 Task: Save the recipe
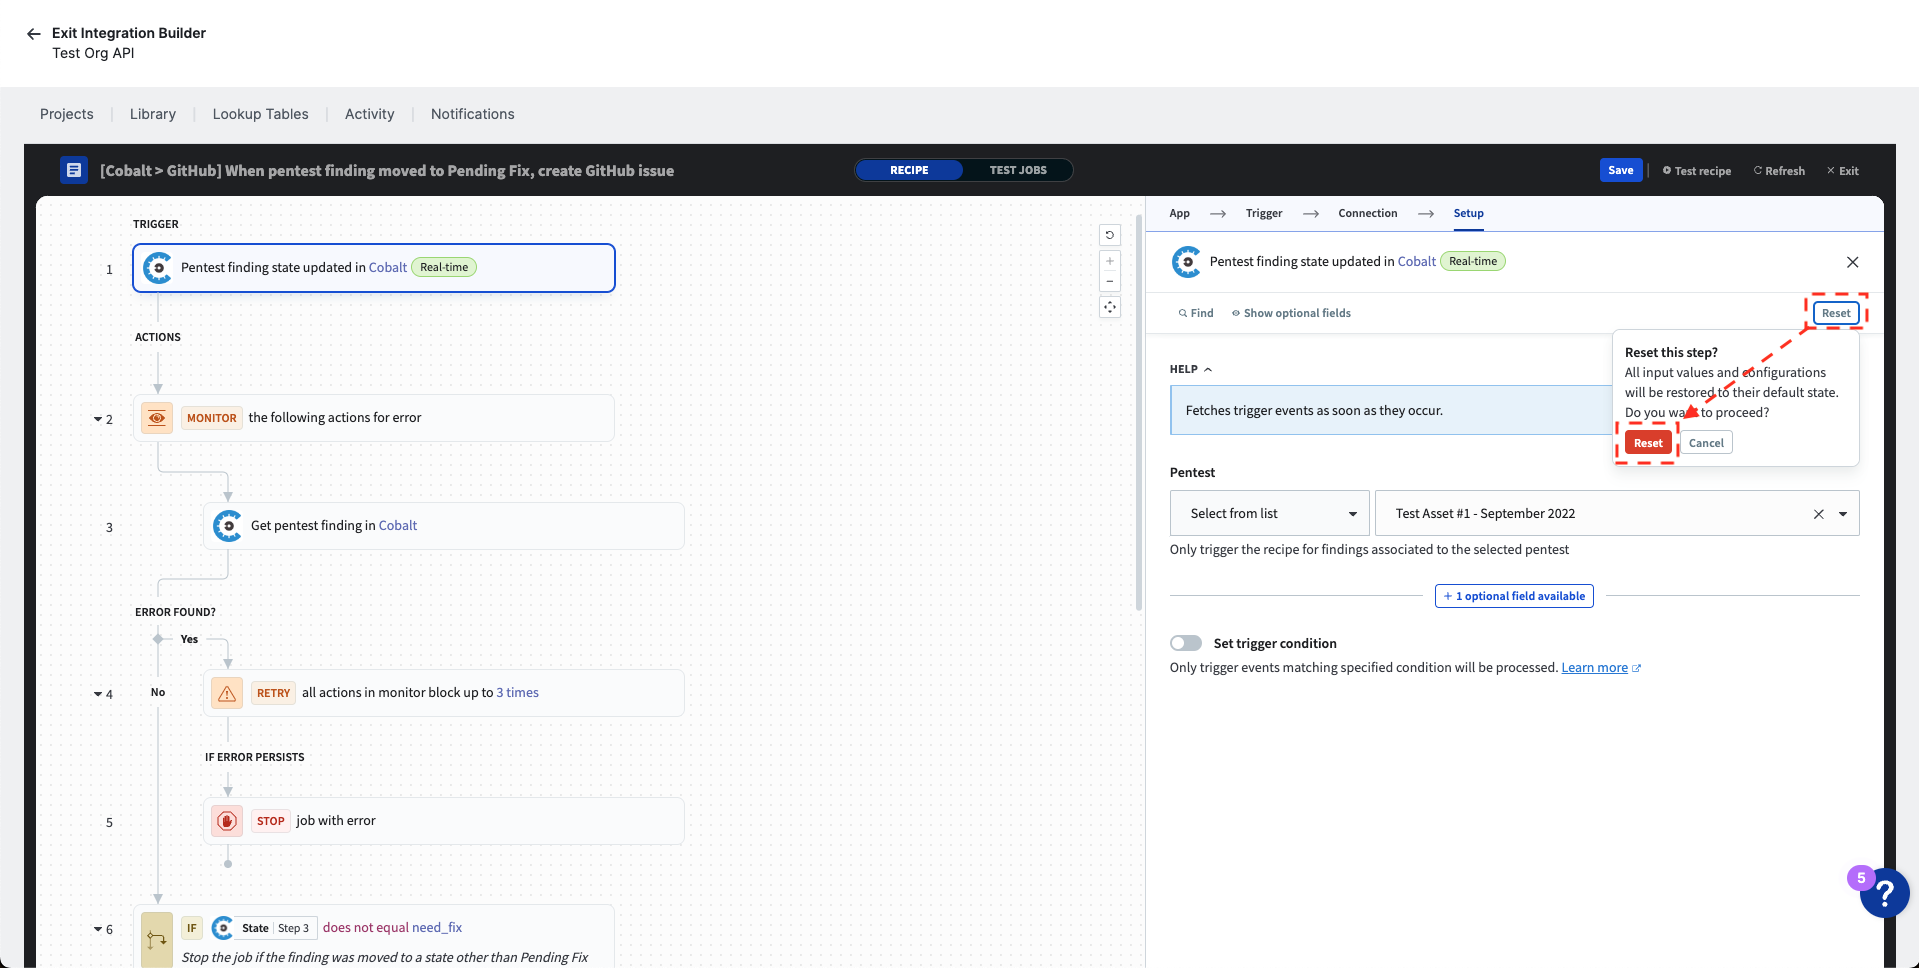point(1620,170)
